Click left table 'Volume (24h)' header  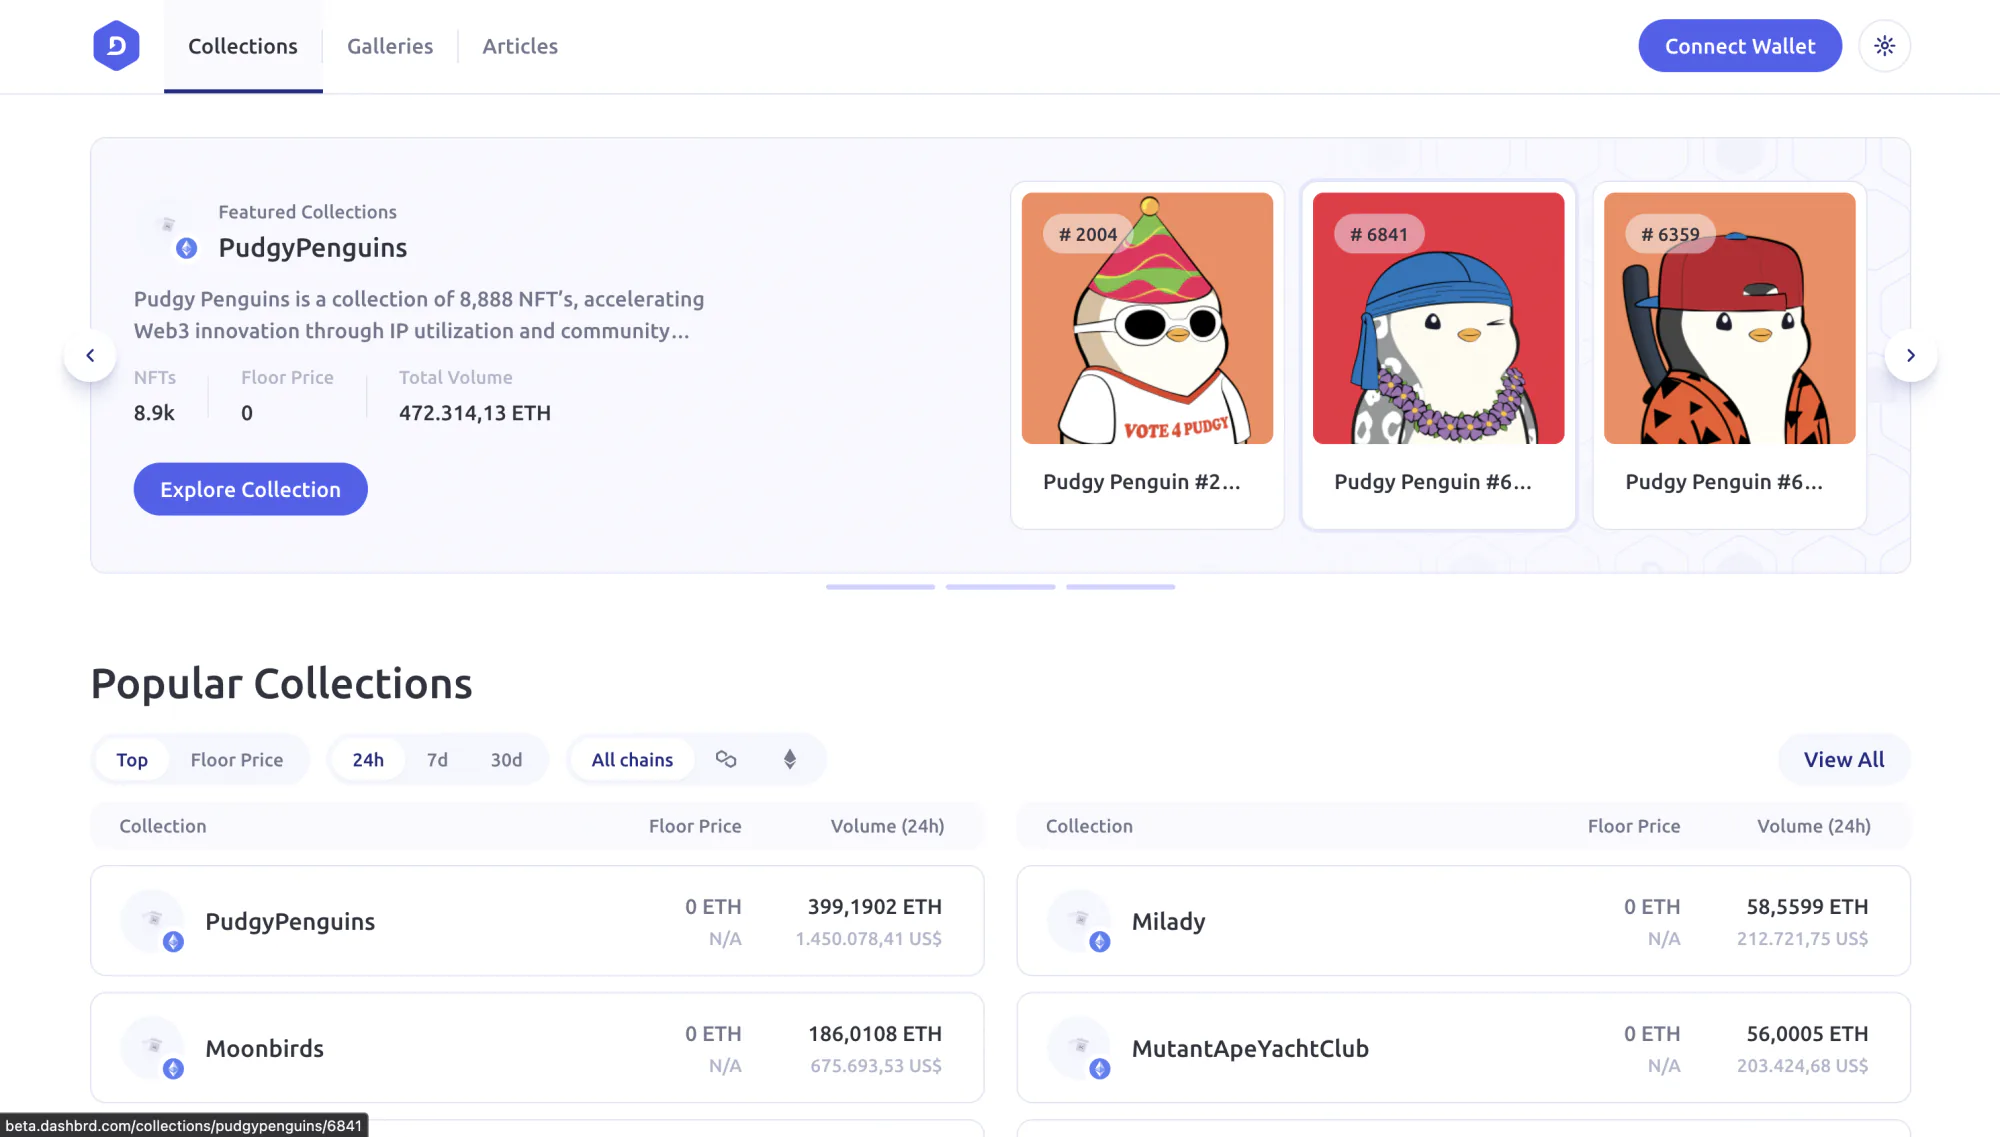pos(887,826)
